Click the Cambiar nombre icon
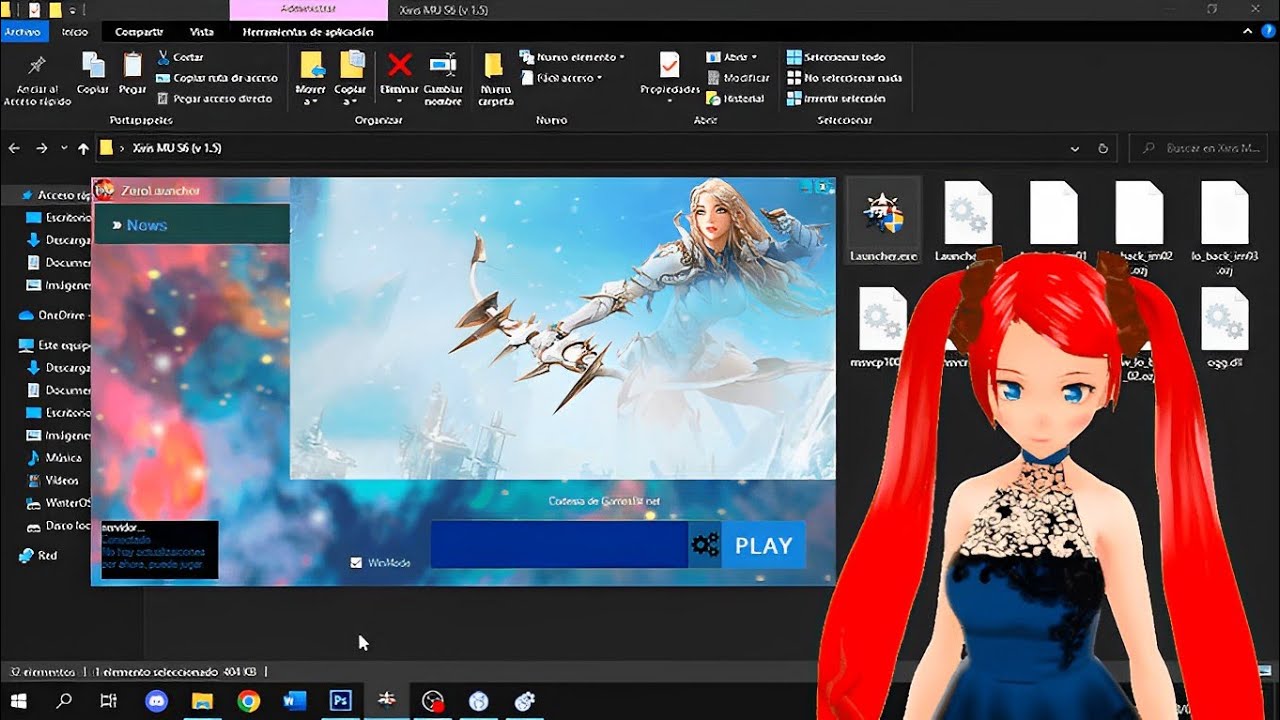1280x720 pixels. click(443, 66)
